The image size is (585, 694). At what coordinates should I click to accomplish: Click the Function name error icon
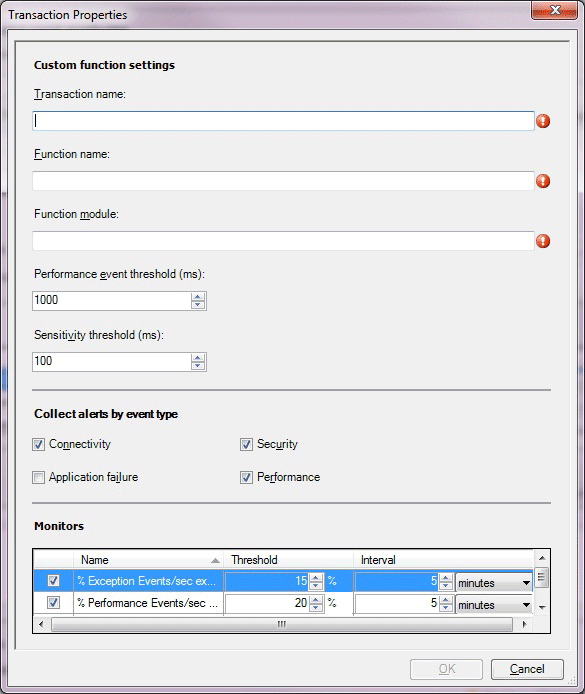click(543, 181)
